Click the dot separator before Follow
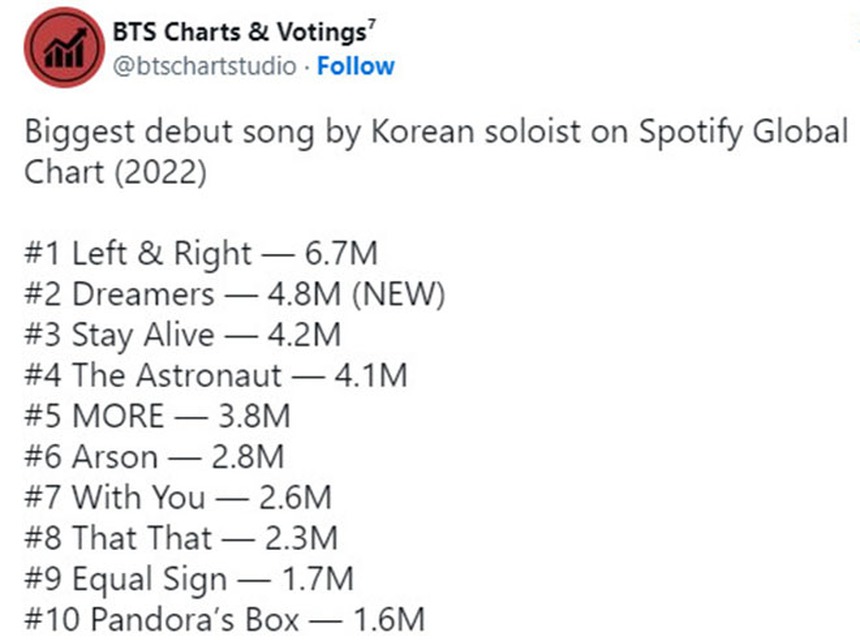The width and height of the screenshot is (860, 641). click(304, 66)
